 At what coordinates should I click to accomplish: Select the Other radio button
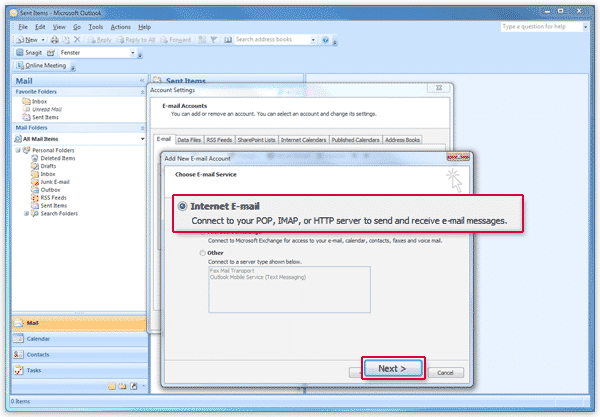(202, 253)
